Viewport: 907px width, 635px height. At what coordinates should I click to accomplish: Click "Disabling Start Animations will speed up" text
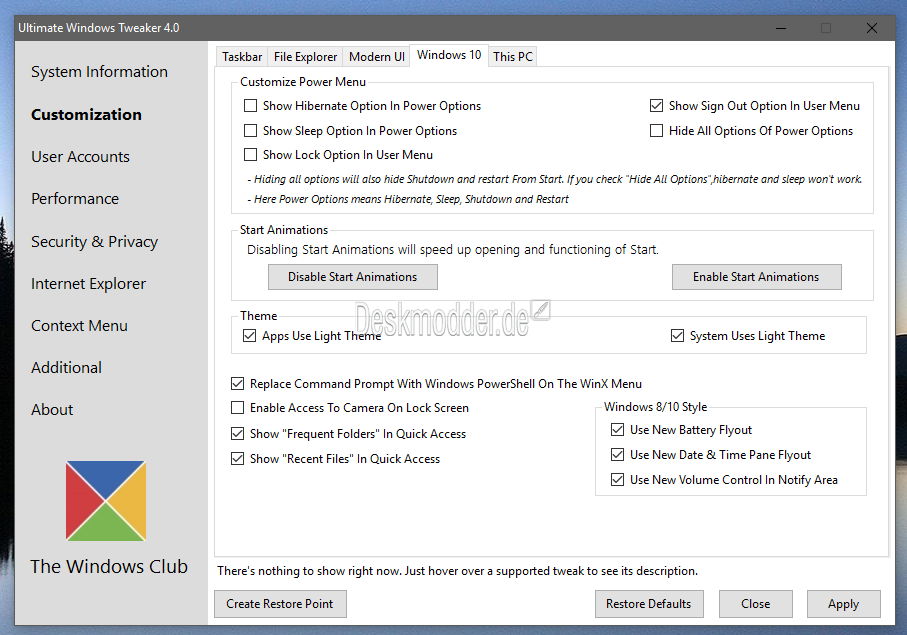pos(453,250)
